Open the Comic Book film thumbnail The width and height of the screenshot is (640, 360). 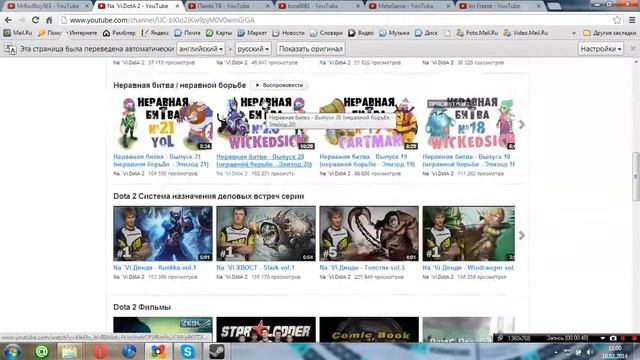click(369, 330)
